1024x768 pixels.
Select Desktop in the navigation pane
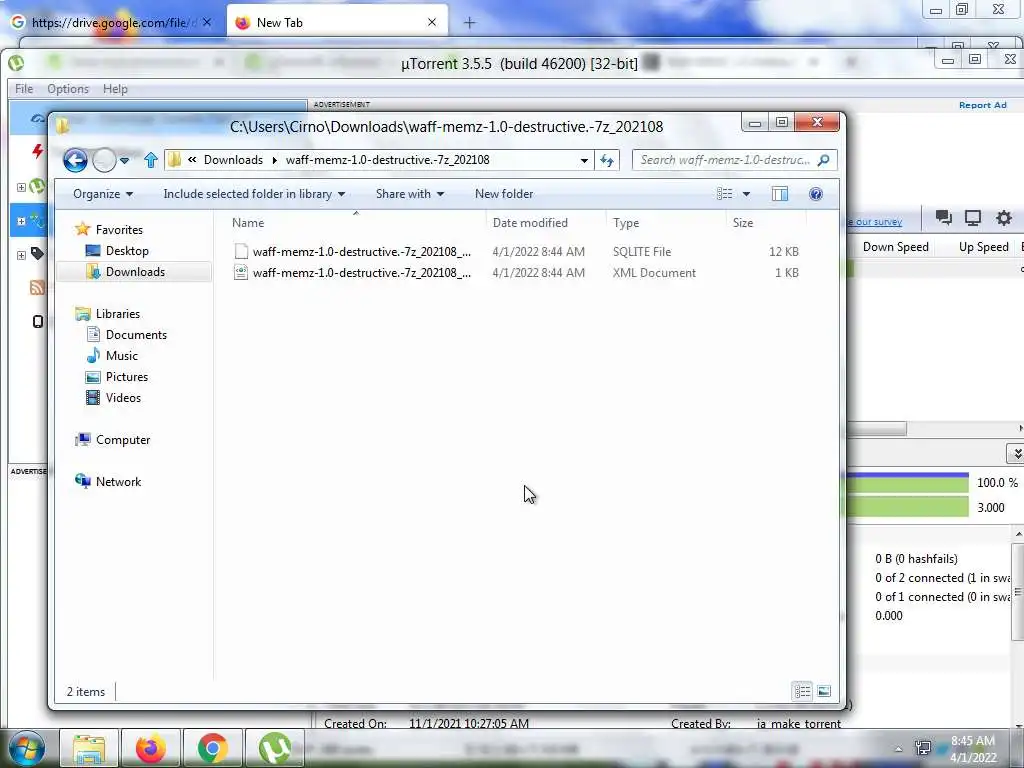(127, 251)
